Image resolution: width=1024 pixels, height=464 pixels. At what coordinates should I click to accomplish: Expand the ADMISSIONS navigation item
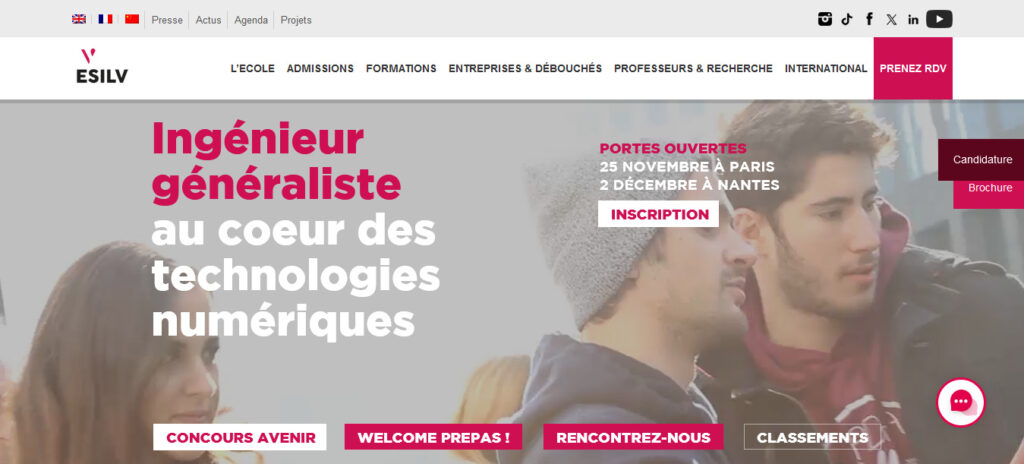point(320,69)
